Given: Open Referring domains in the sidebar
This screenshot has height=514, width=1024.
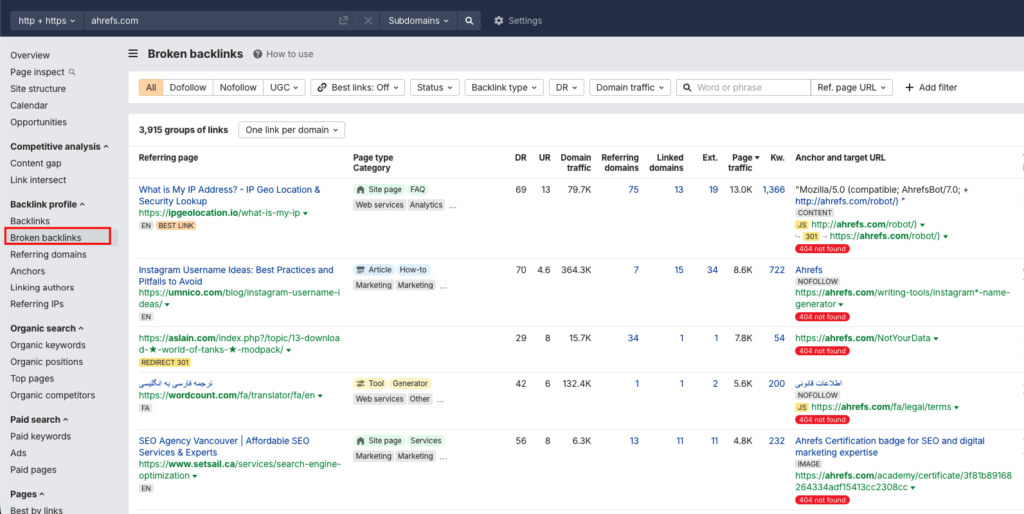Looking at the screenshot, I should point(48,255).
